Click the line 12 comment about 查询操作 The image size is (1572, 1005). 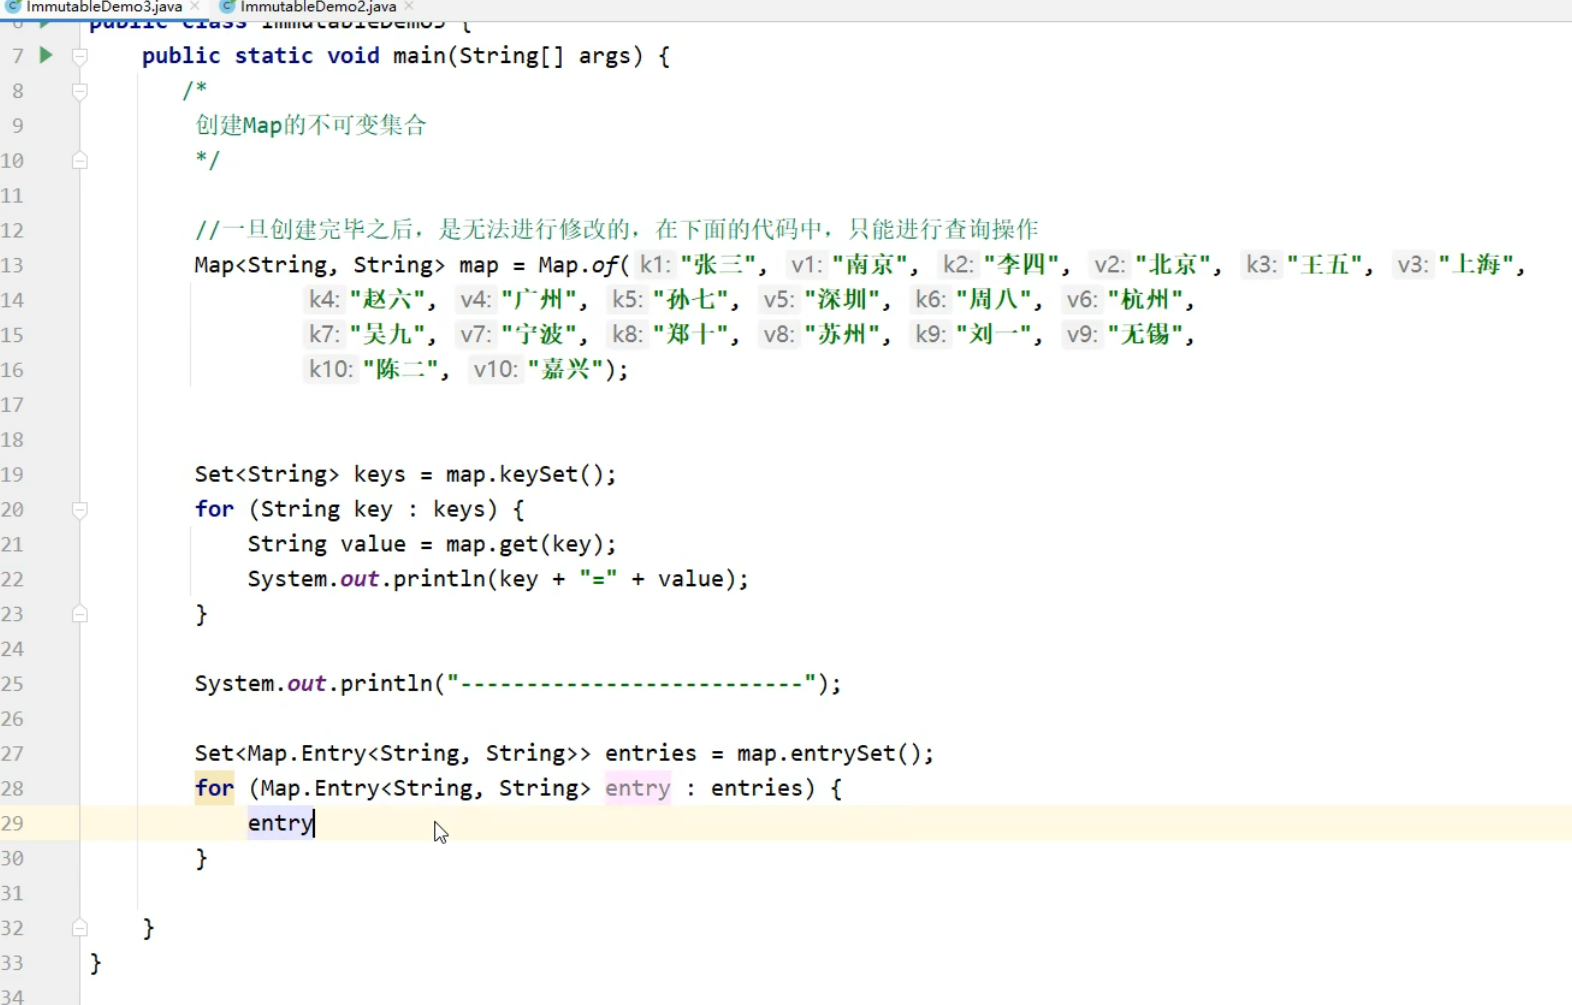[x=617, y=230]
